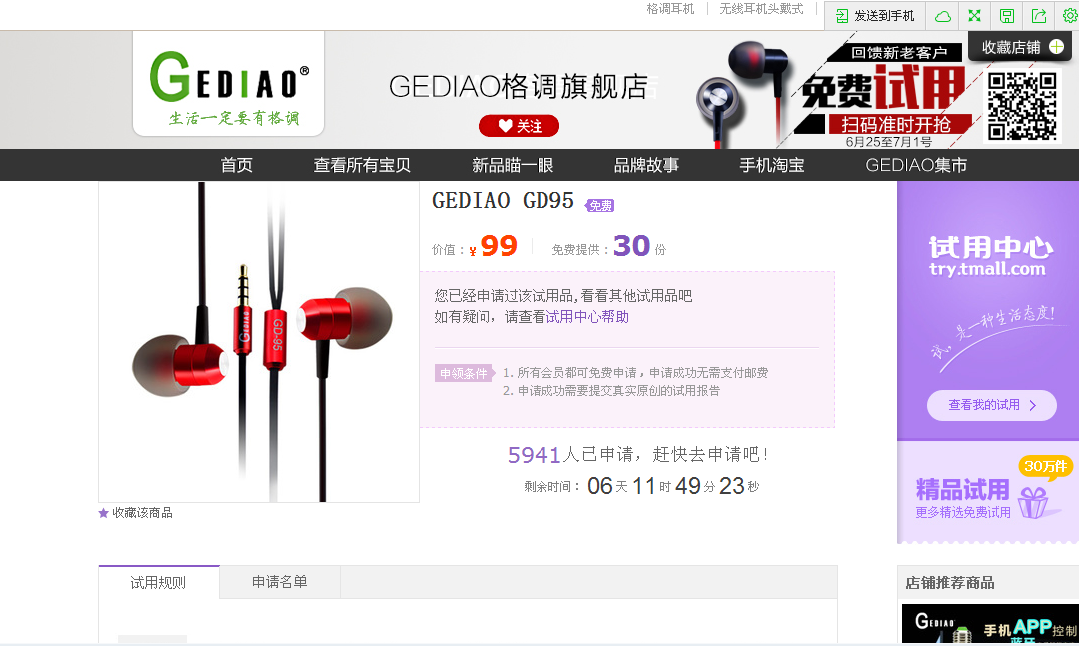Click the store QR code image
Viewport: 1079px width, 646px height.
[x=1022, y=106]
